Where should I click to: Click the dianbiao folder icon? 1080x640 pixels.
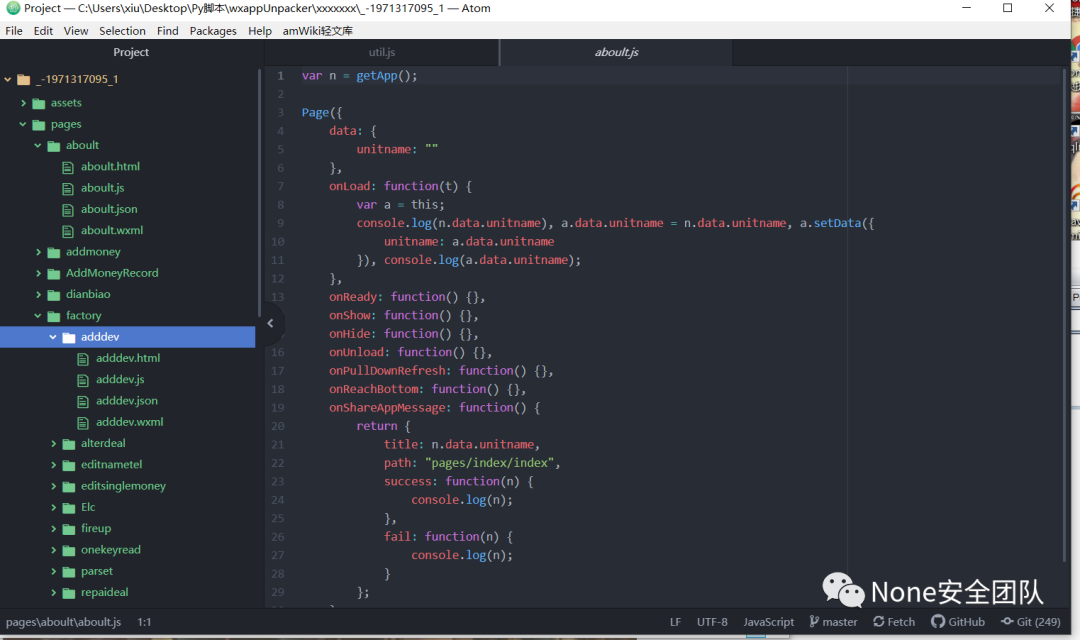54,295
